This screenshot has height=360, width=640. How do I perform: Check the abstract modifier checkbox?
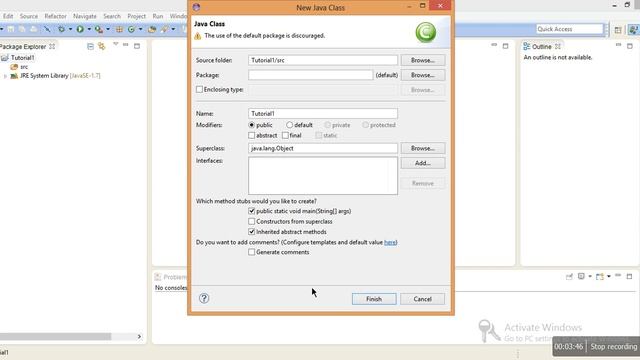pyautogui.click(x=251, y=135)
